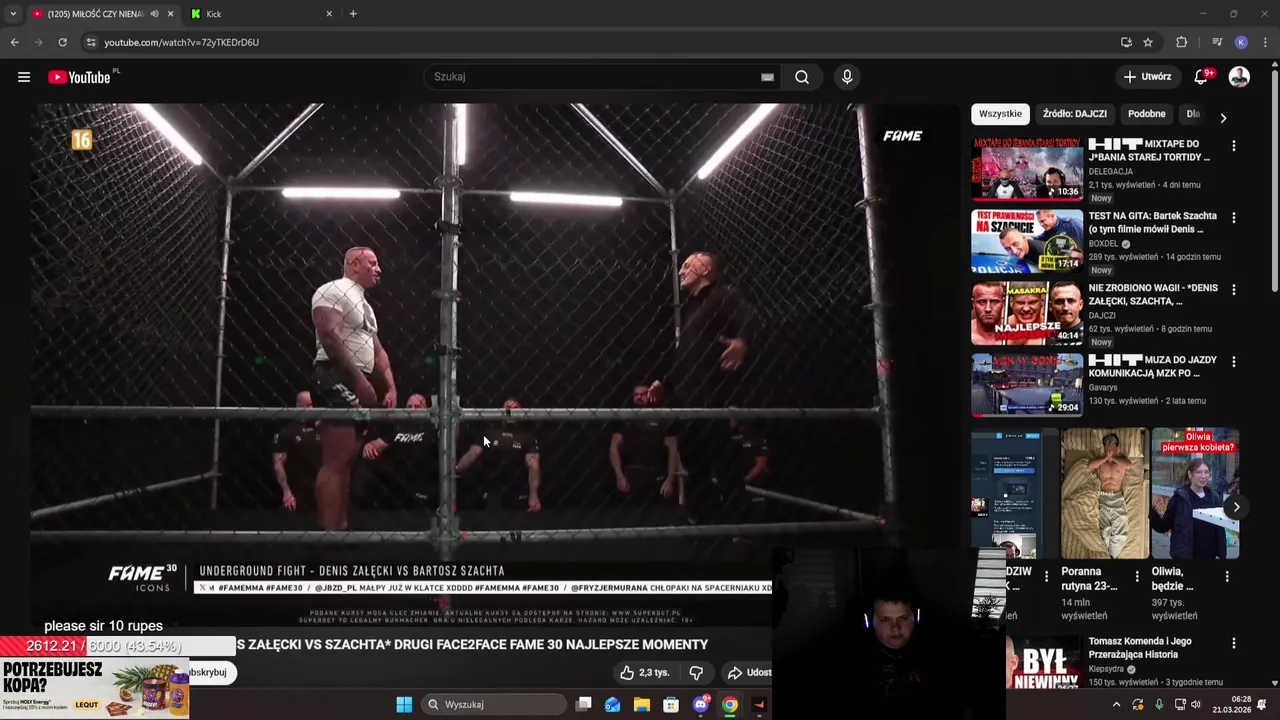View site information icon in address bar

tap(91, 42)
